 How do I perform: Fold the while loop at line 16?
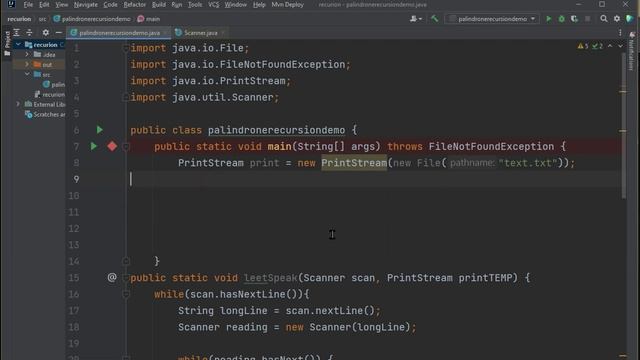click(x=126, y=294)
